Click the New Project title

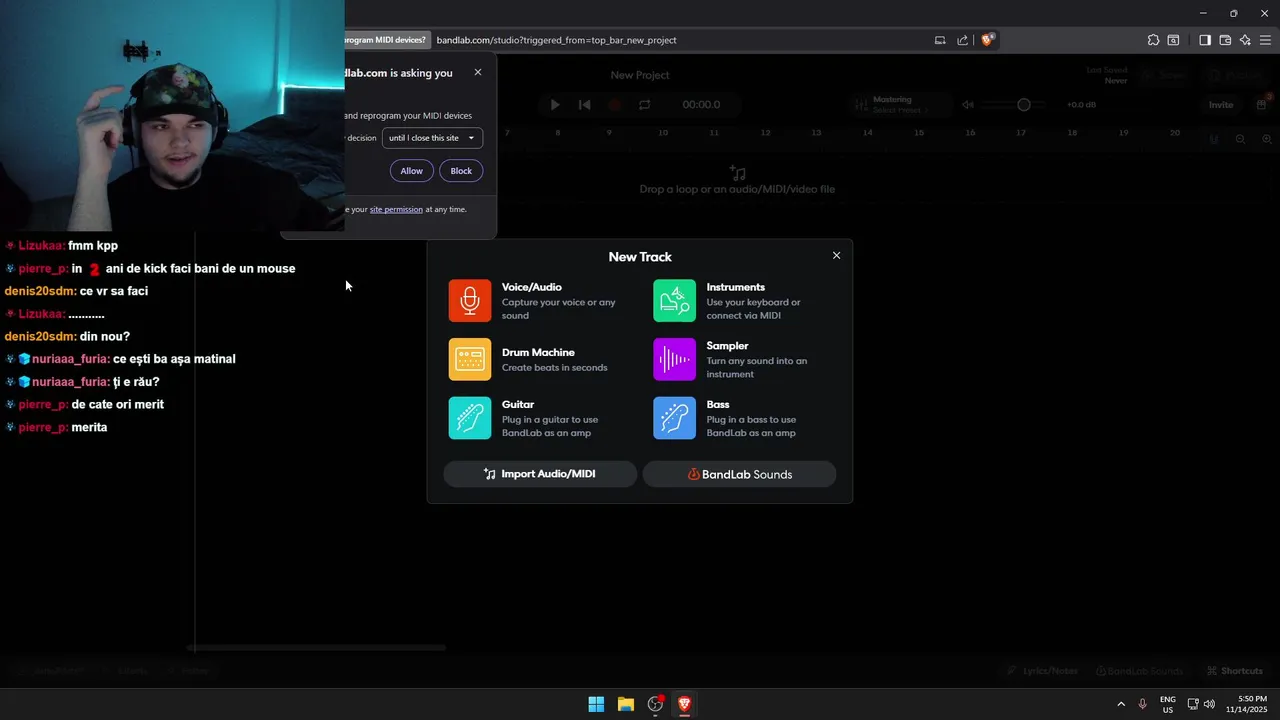click(x=640, y=75)
